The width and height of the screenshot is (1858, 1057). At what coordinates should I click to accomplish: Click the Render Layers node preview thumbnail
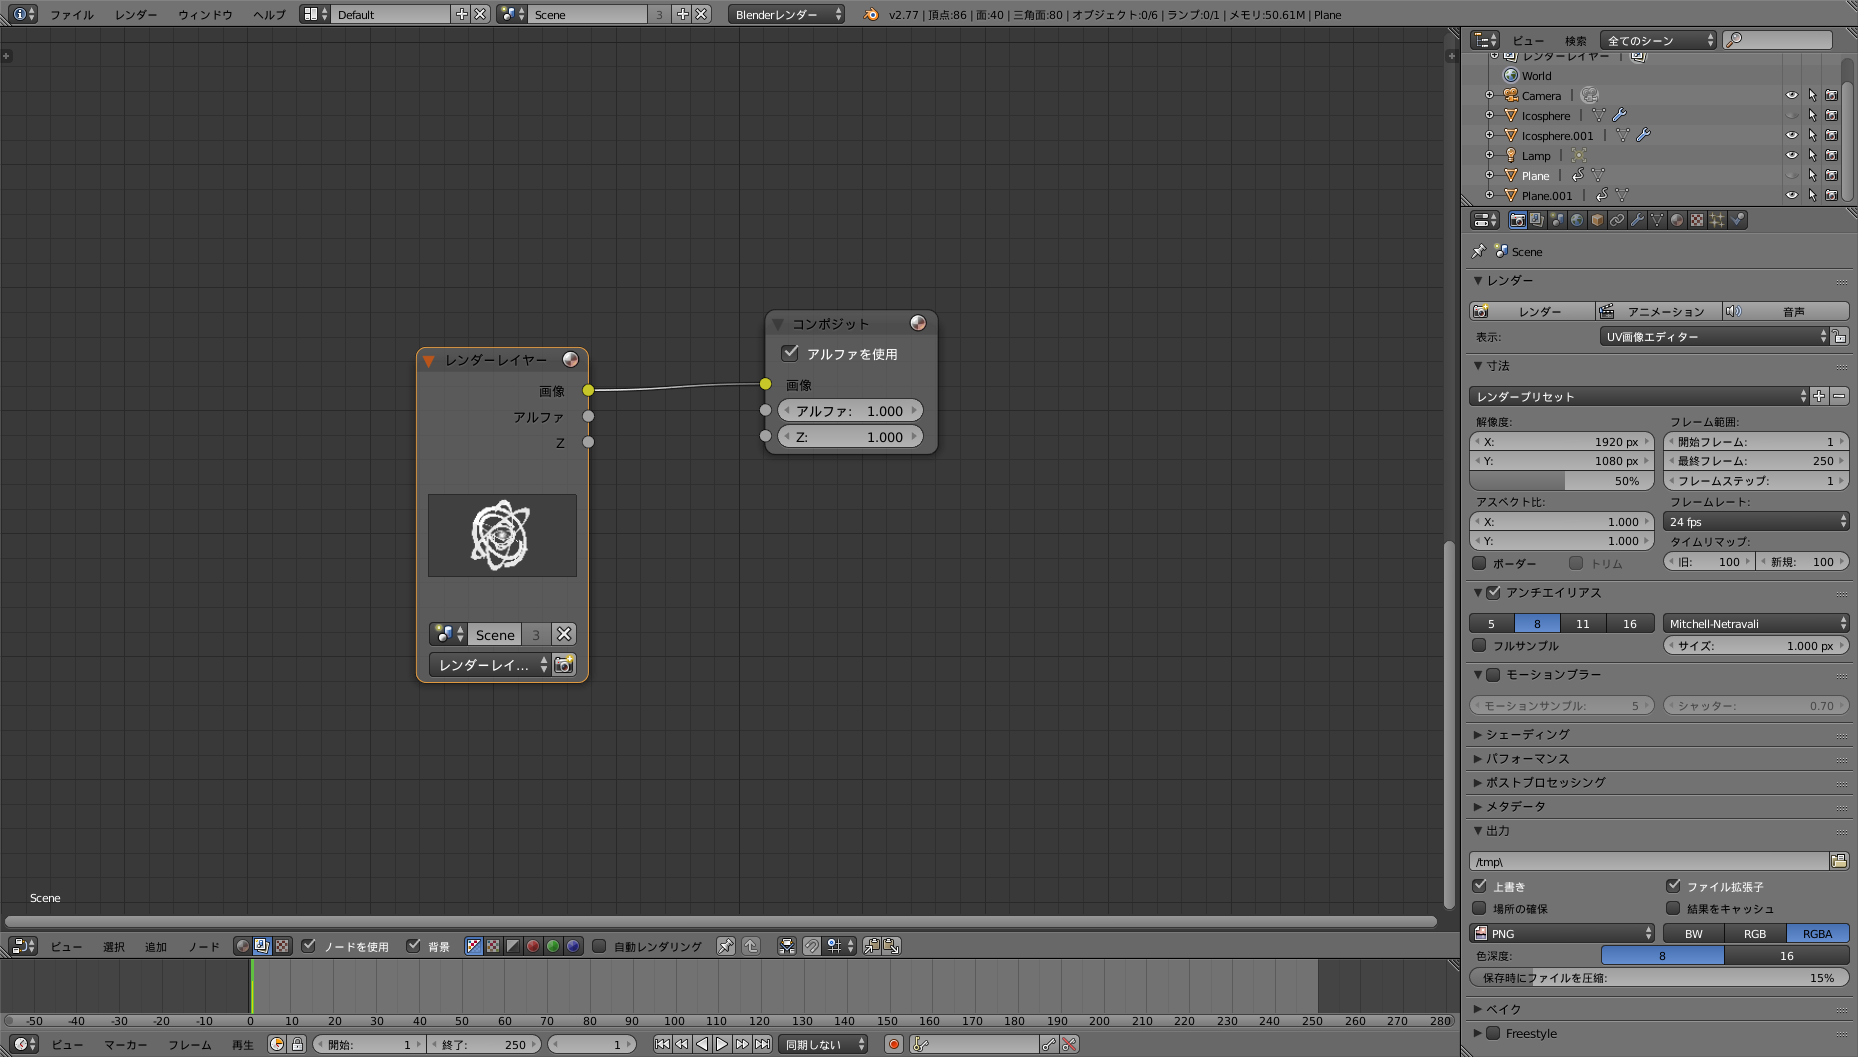tap(502, 535)
